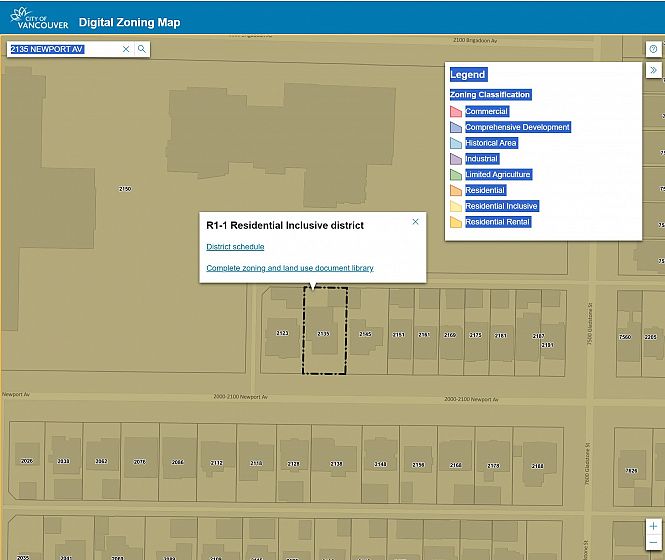Image resolution: width=665 pixels, height=560 pixels.
Task: Select parcel labeled 2062
Action: coord(101,461)
